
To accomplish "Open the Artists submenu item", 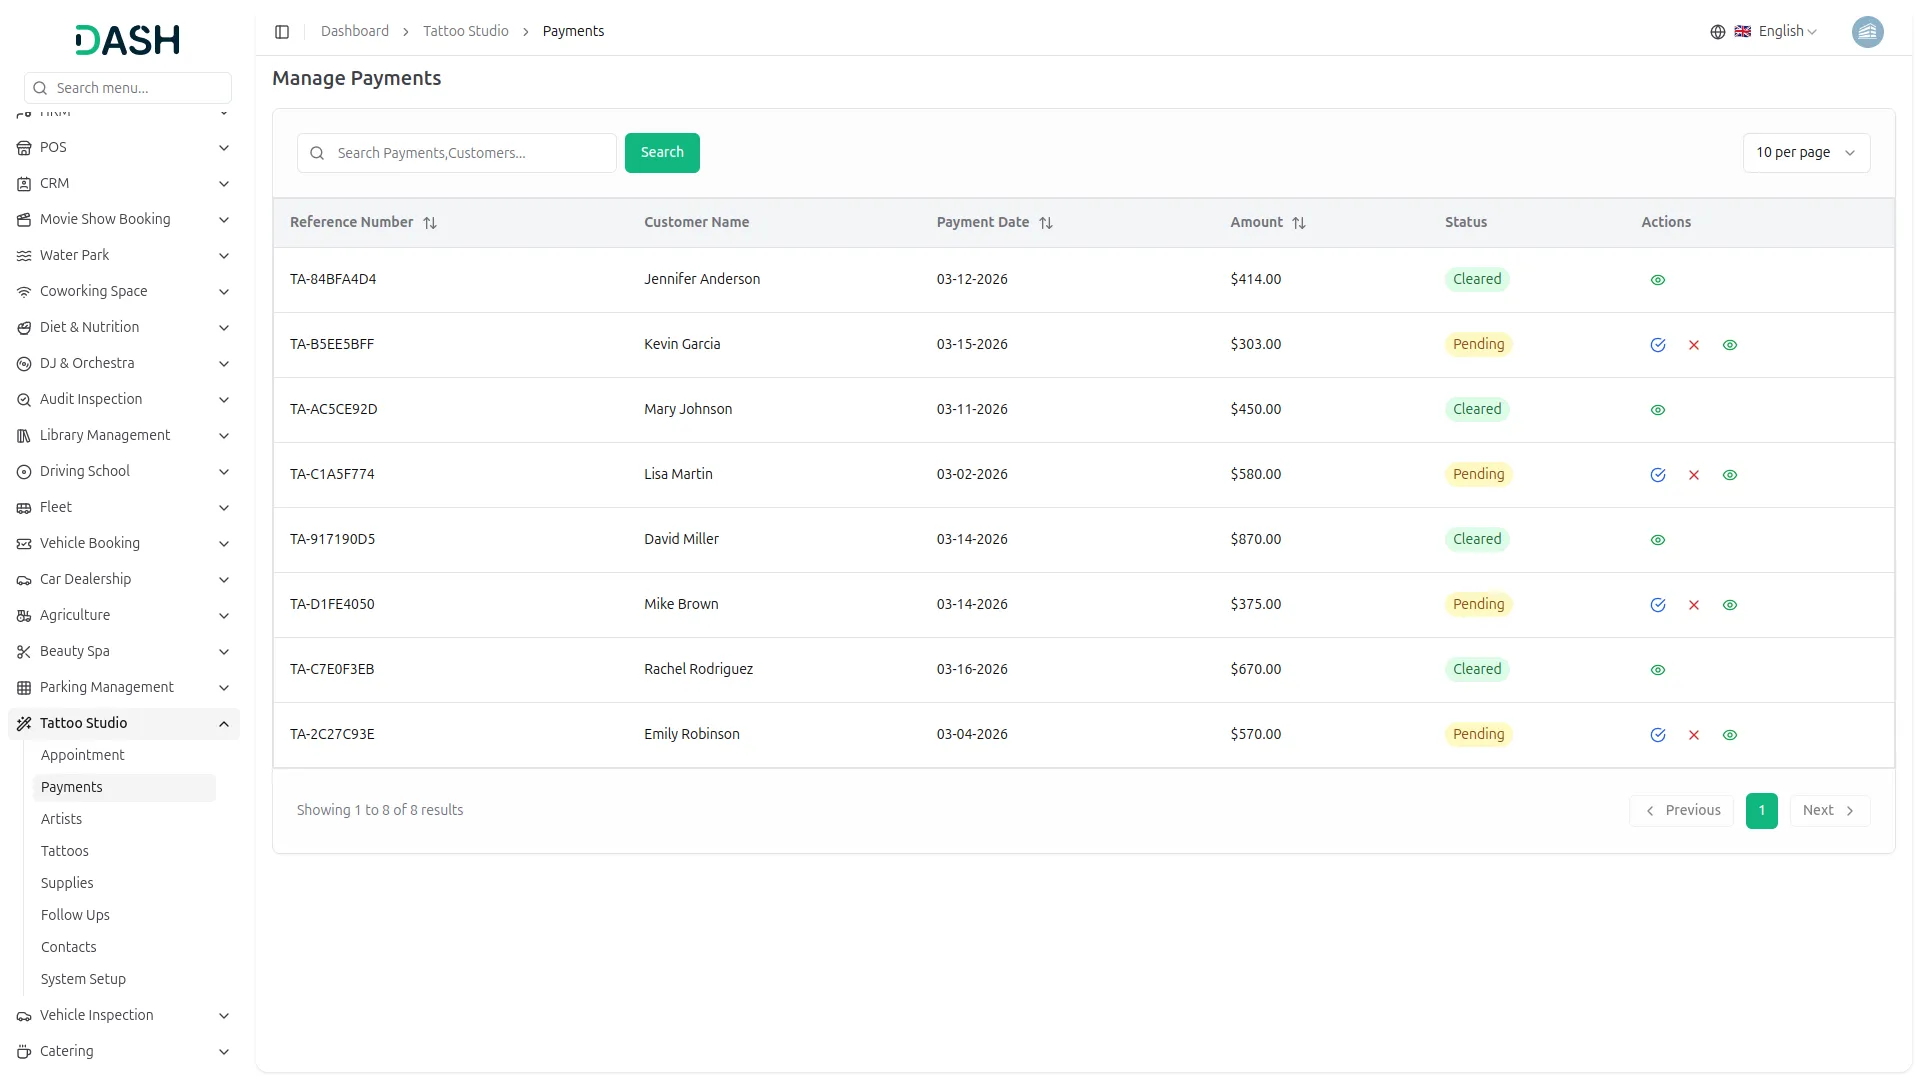I will click(61, 819).
